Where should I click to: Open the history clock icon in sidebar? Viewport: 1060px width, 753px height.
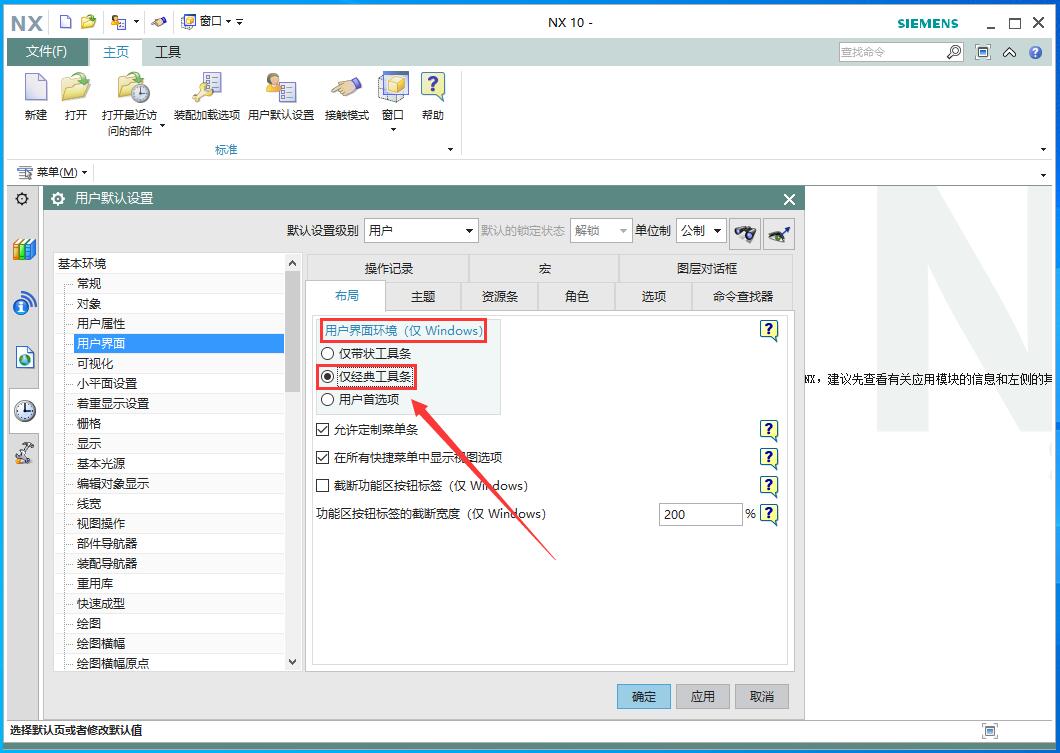pos(24,410)
